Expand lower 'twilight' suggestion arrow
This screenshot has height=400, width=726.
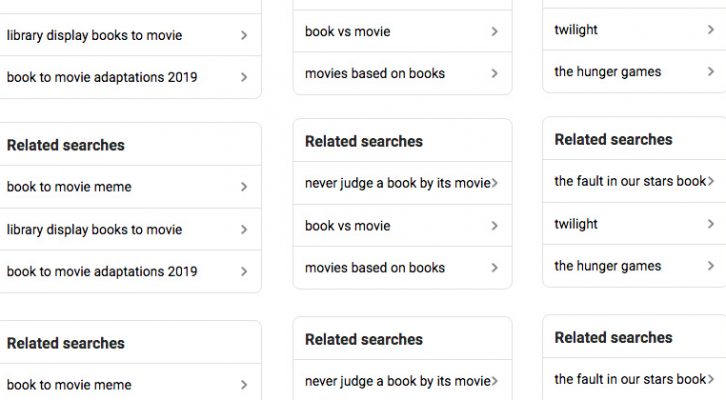pyautogui.click(x=711, y=224)
